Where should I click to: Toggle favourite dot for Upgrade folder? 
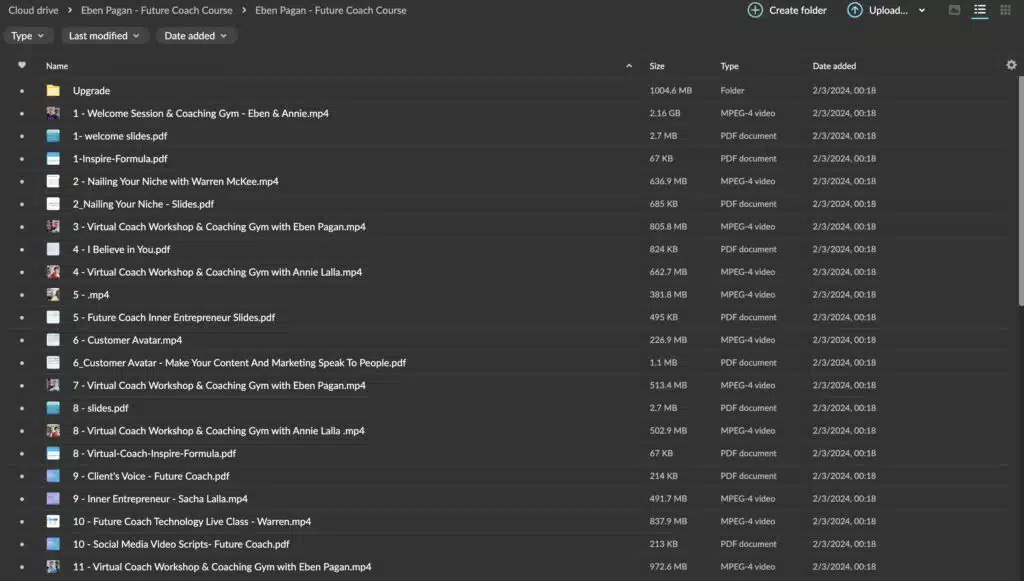click(22, 91)
